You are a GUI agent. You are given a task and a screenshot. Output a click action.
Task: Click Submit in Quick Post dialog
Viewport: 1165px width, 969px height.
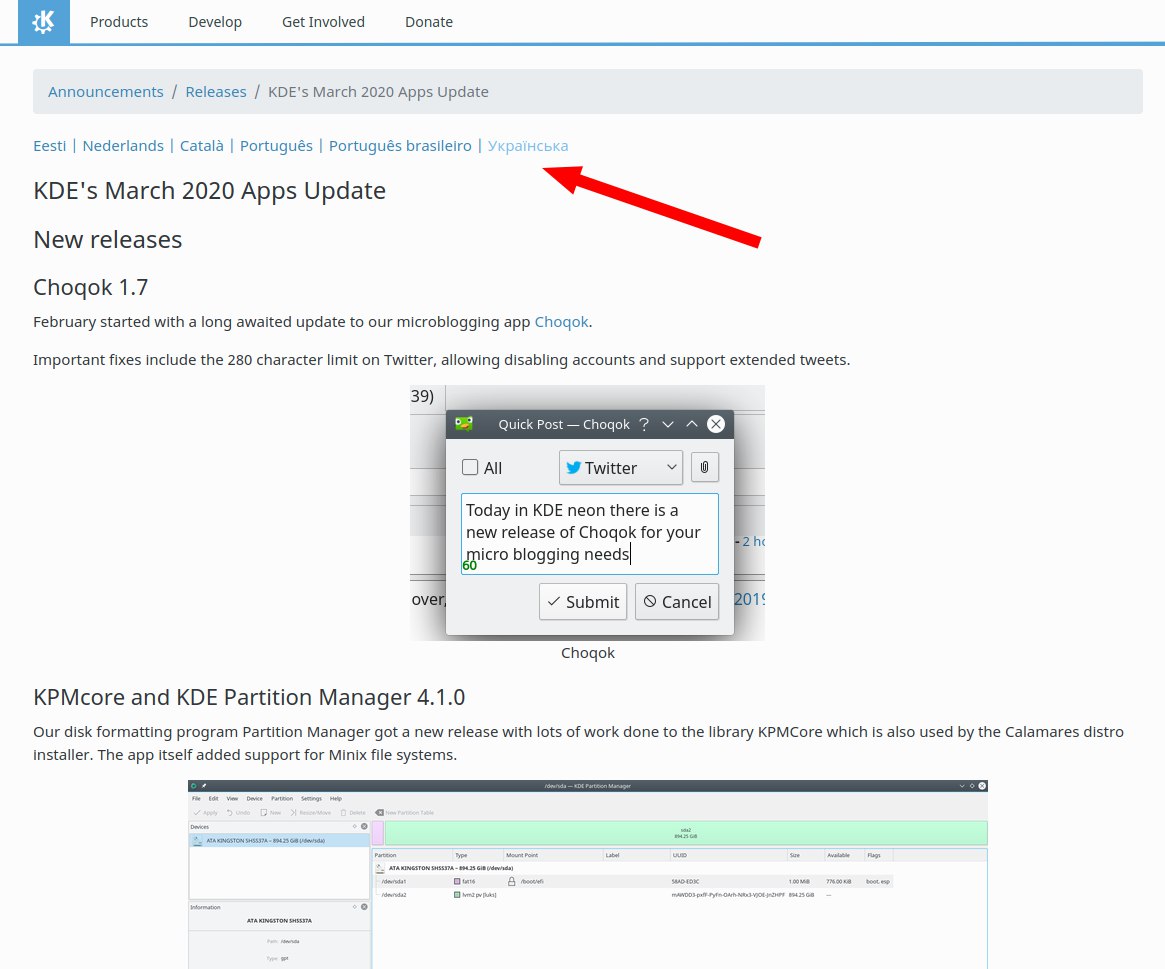[x=583, y=602]
